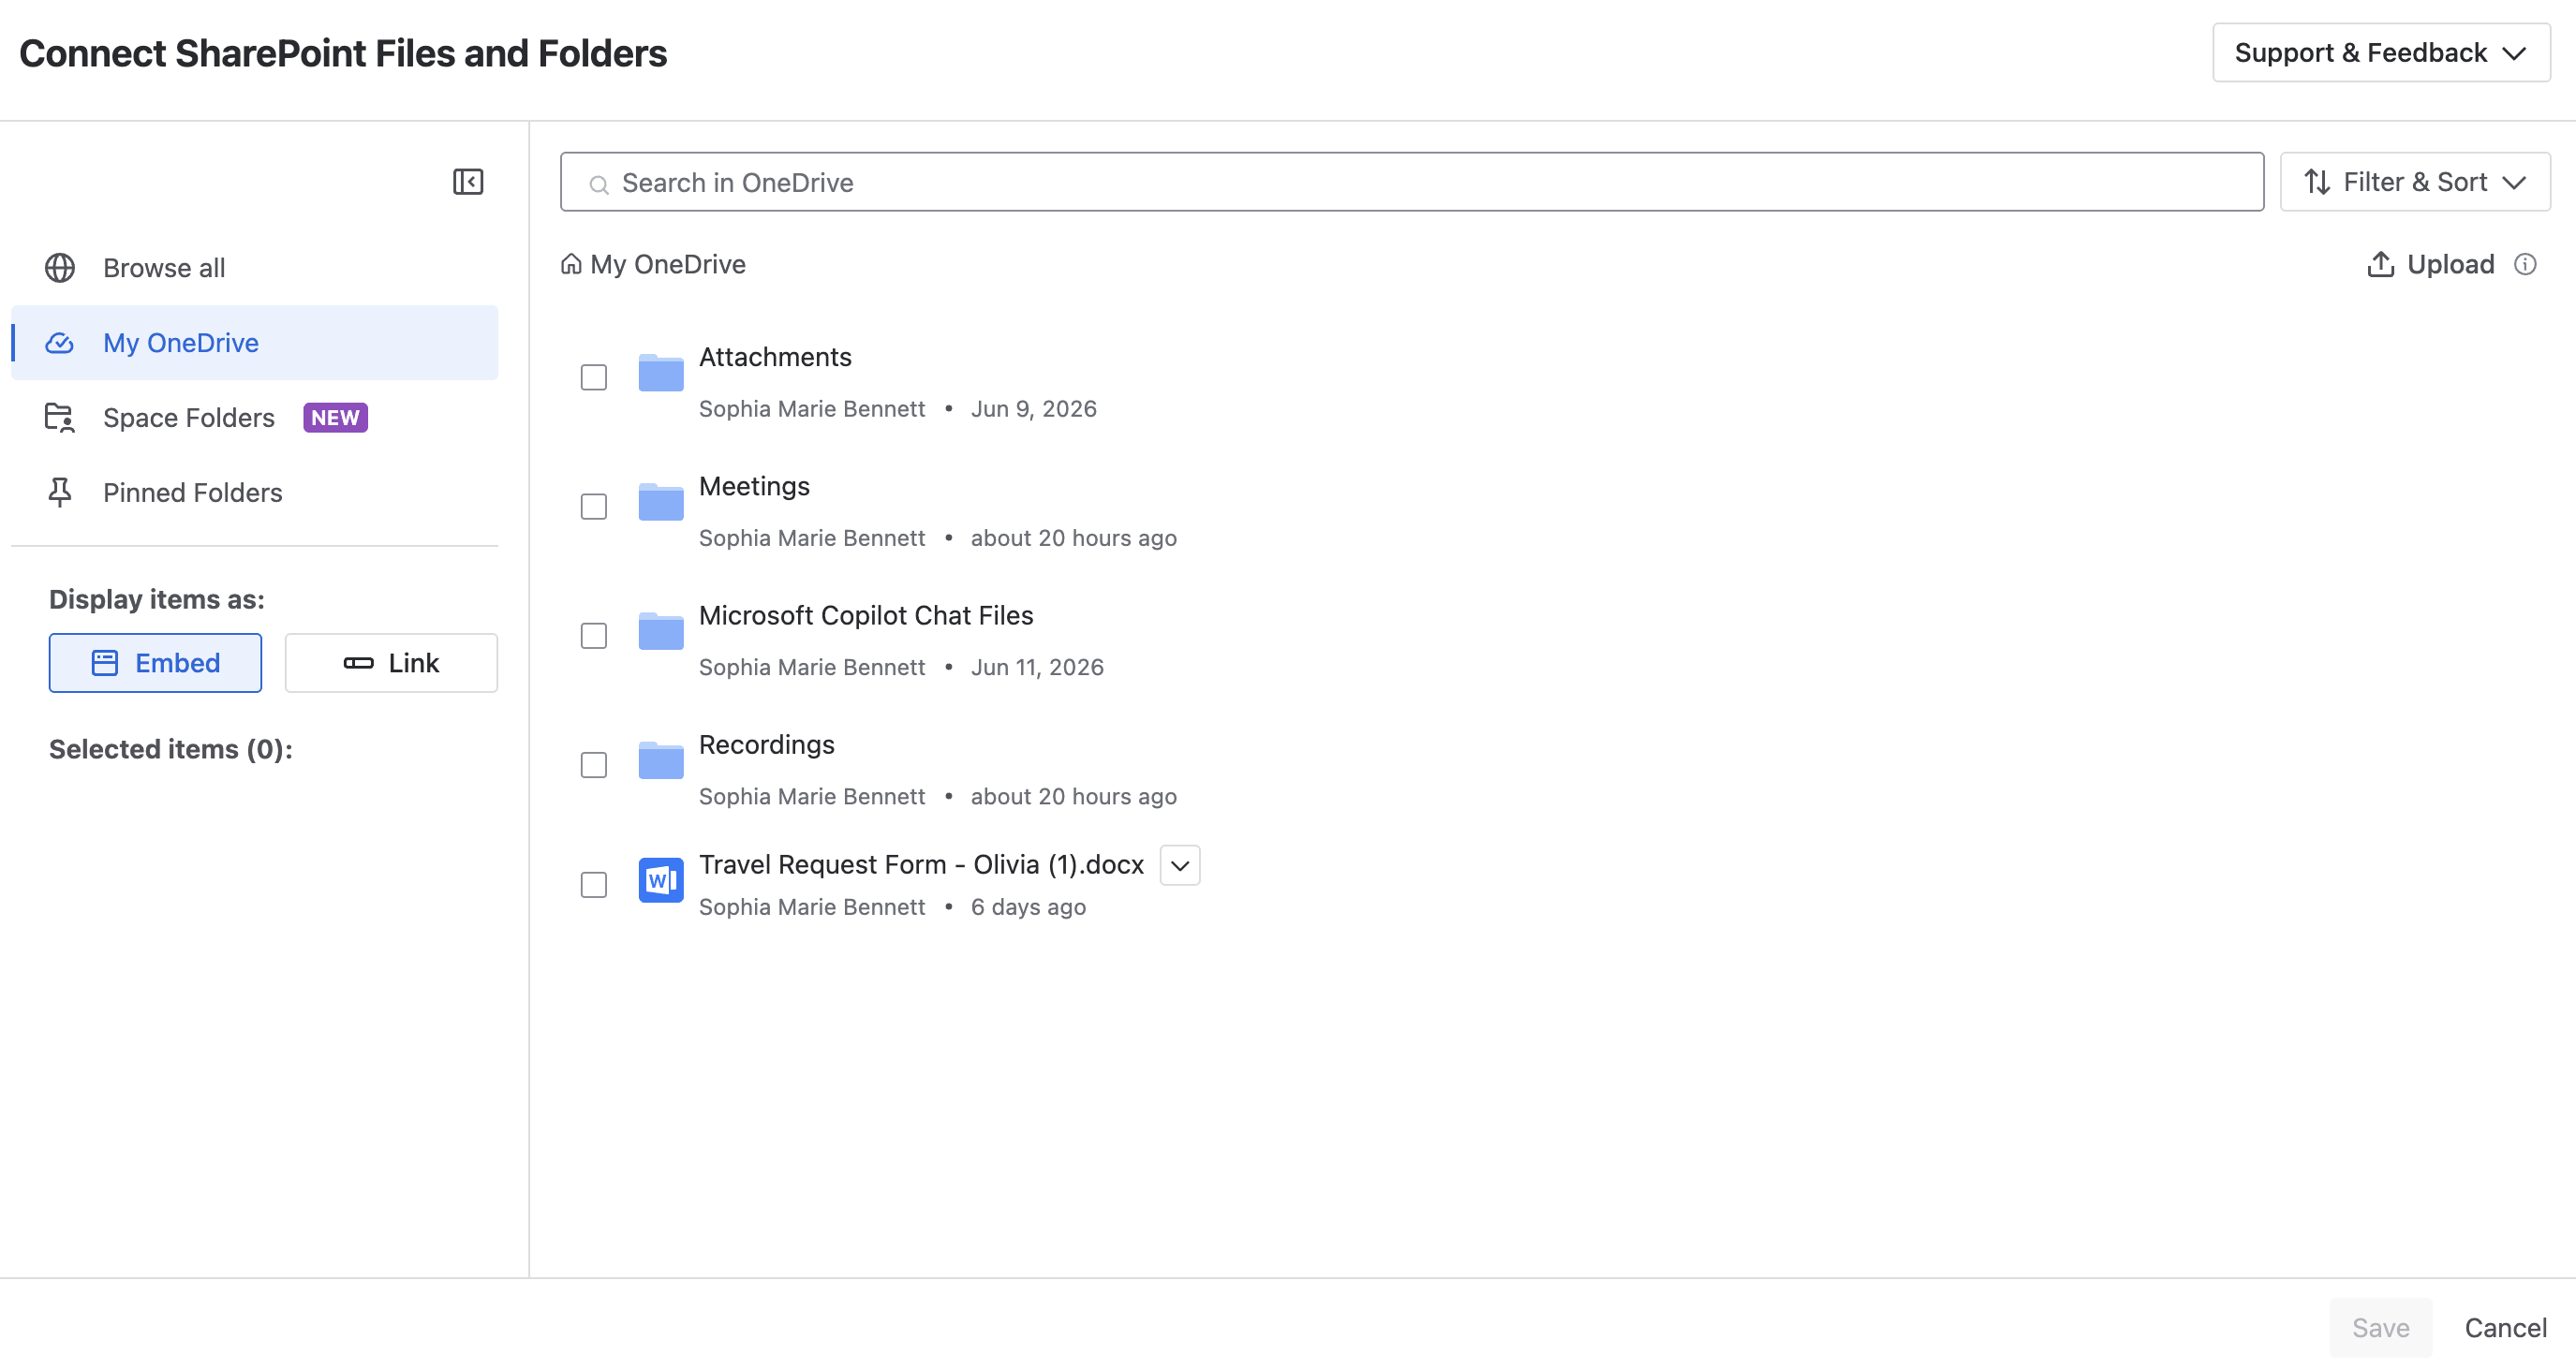The image size is (2576, 1369).
Task: Tick the Microsoft Copilot Chat Files checkbox
Action: (594, 636)
